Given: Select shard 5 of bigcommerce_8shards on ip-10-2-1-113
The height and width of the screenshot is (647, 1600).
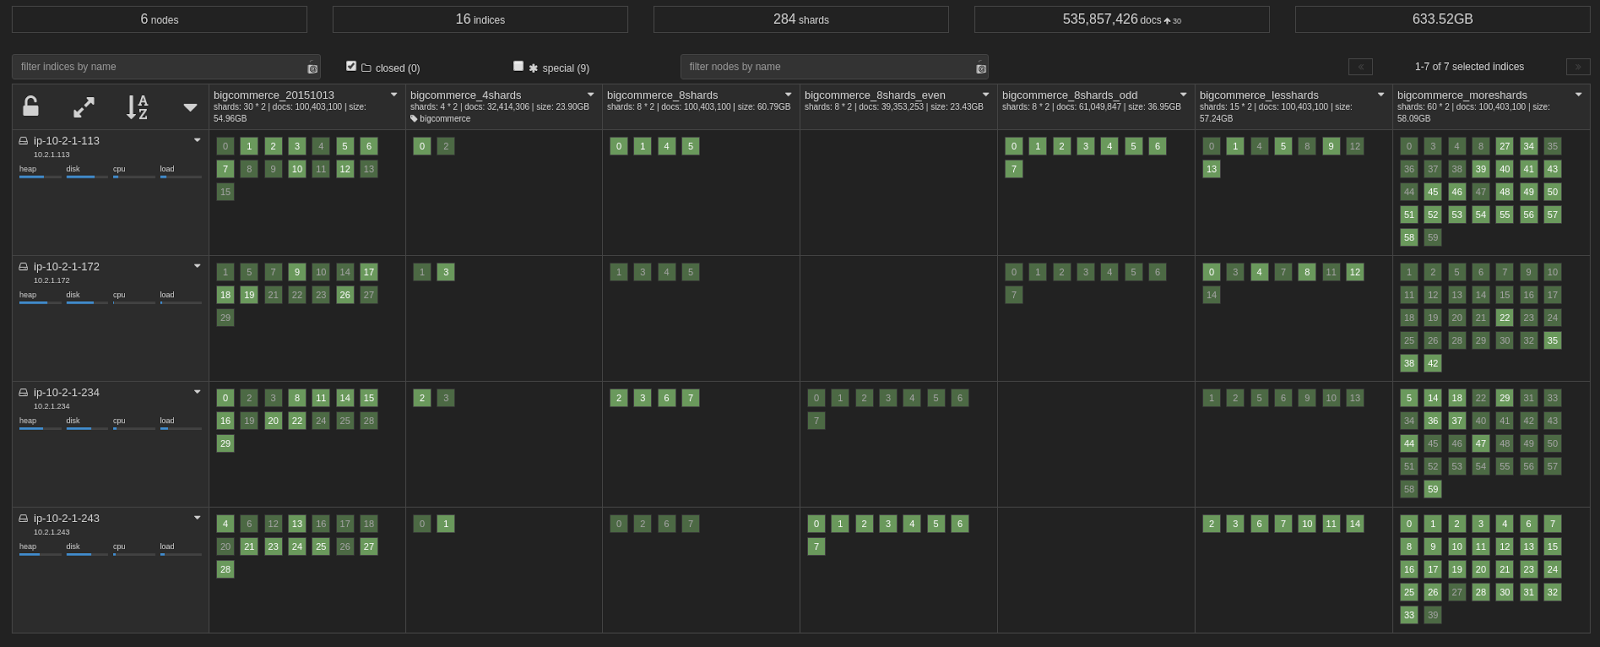Looking at the screenshot, I should (x=691, y=146).
